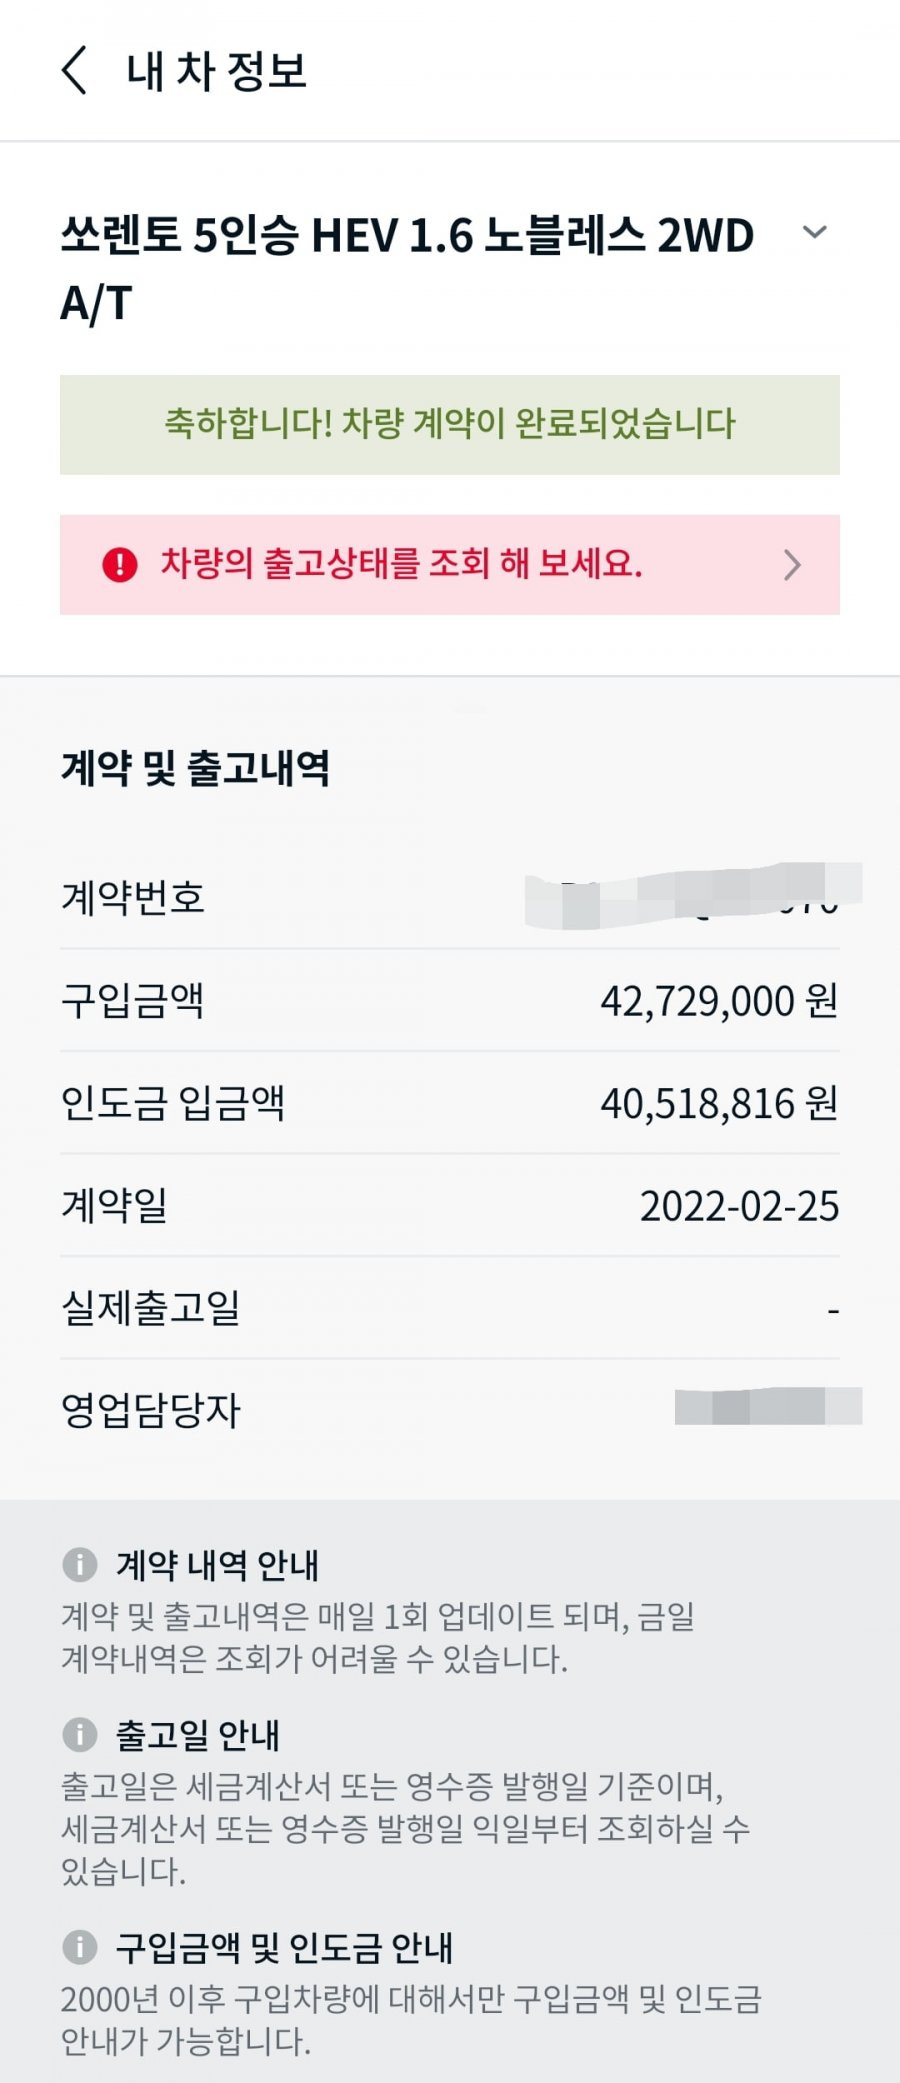Tap the 인도금 입금액 40,518,816 원 row

click(x=450, y=1103)
